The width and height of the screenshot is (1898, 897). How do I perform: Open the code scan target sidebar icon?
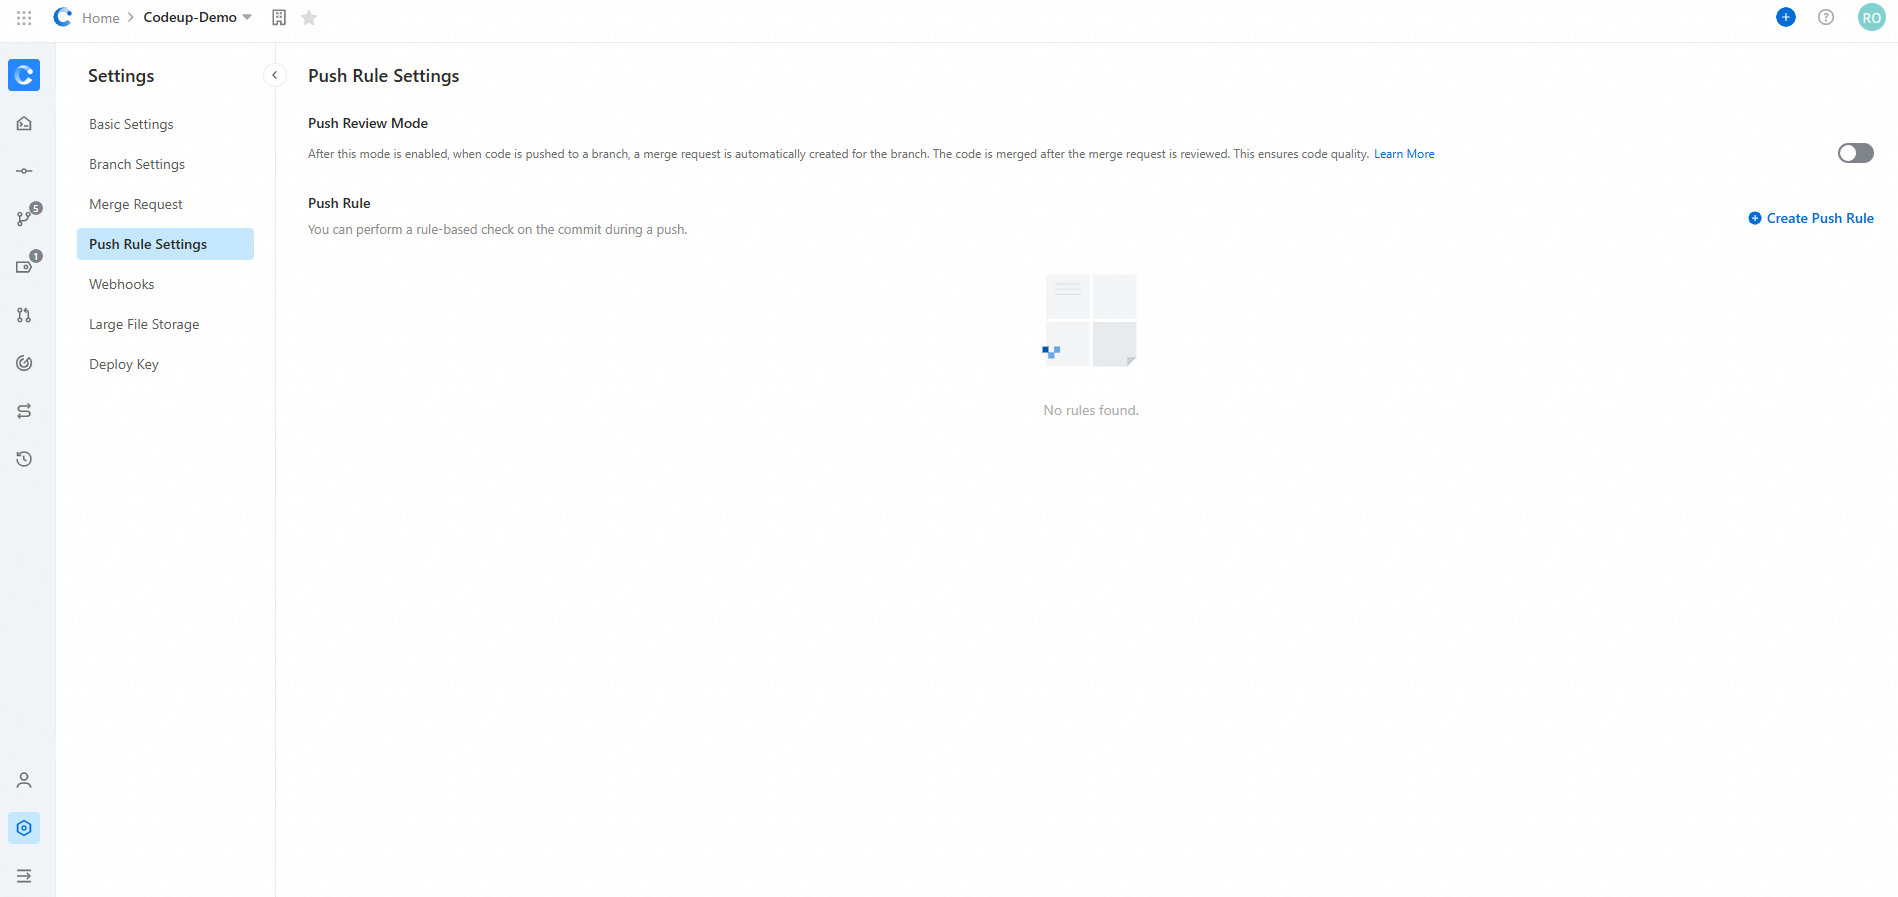point(24,363)
